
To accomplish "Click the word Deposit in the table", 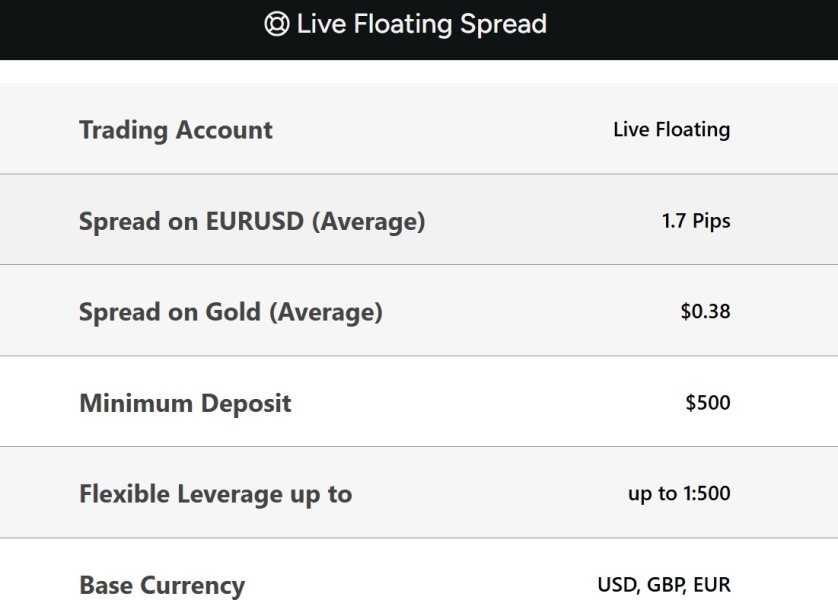I will [243, 404].
